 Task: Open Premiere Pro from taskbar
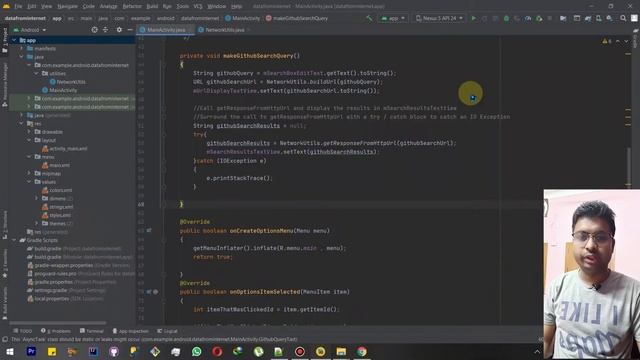click(31, 351)
